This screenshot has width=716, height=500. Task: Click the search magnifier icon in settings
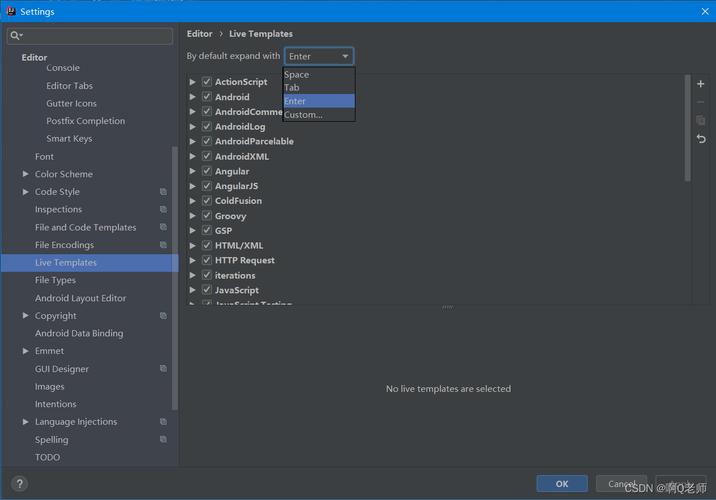[15, 36]
